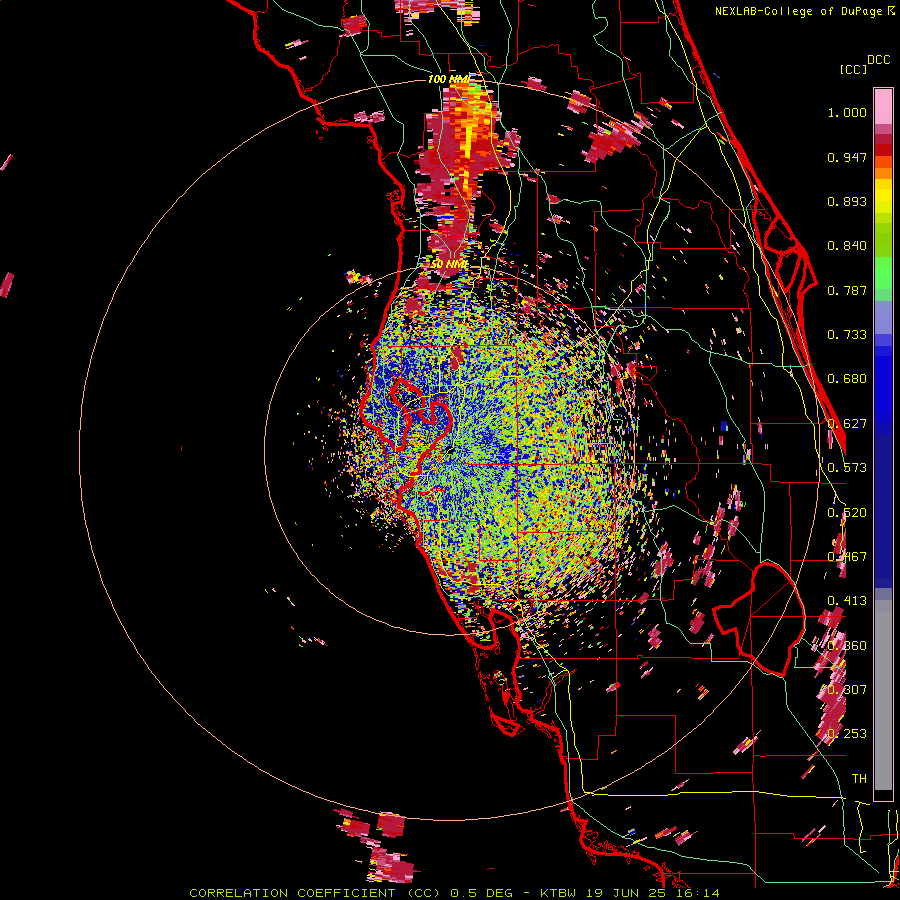Click the 0.840 scale value
Image resolution: width=900 pixels, height=900 pixels.
coord(847,246)
